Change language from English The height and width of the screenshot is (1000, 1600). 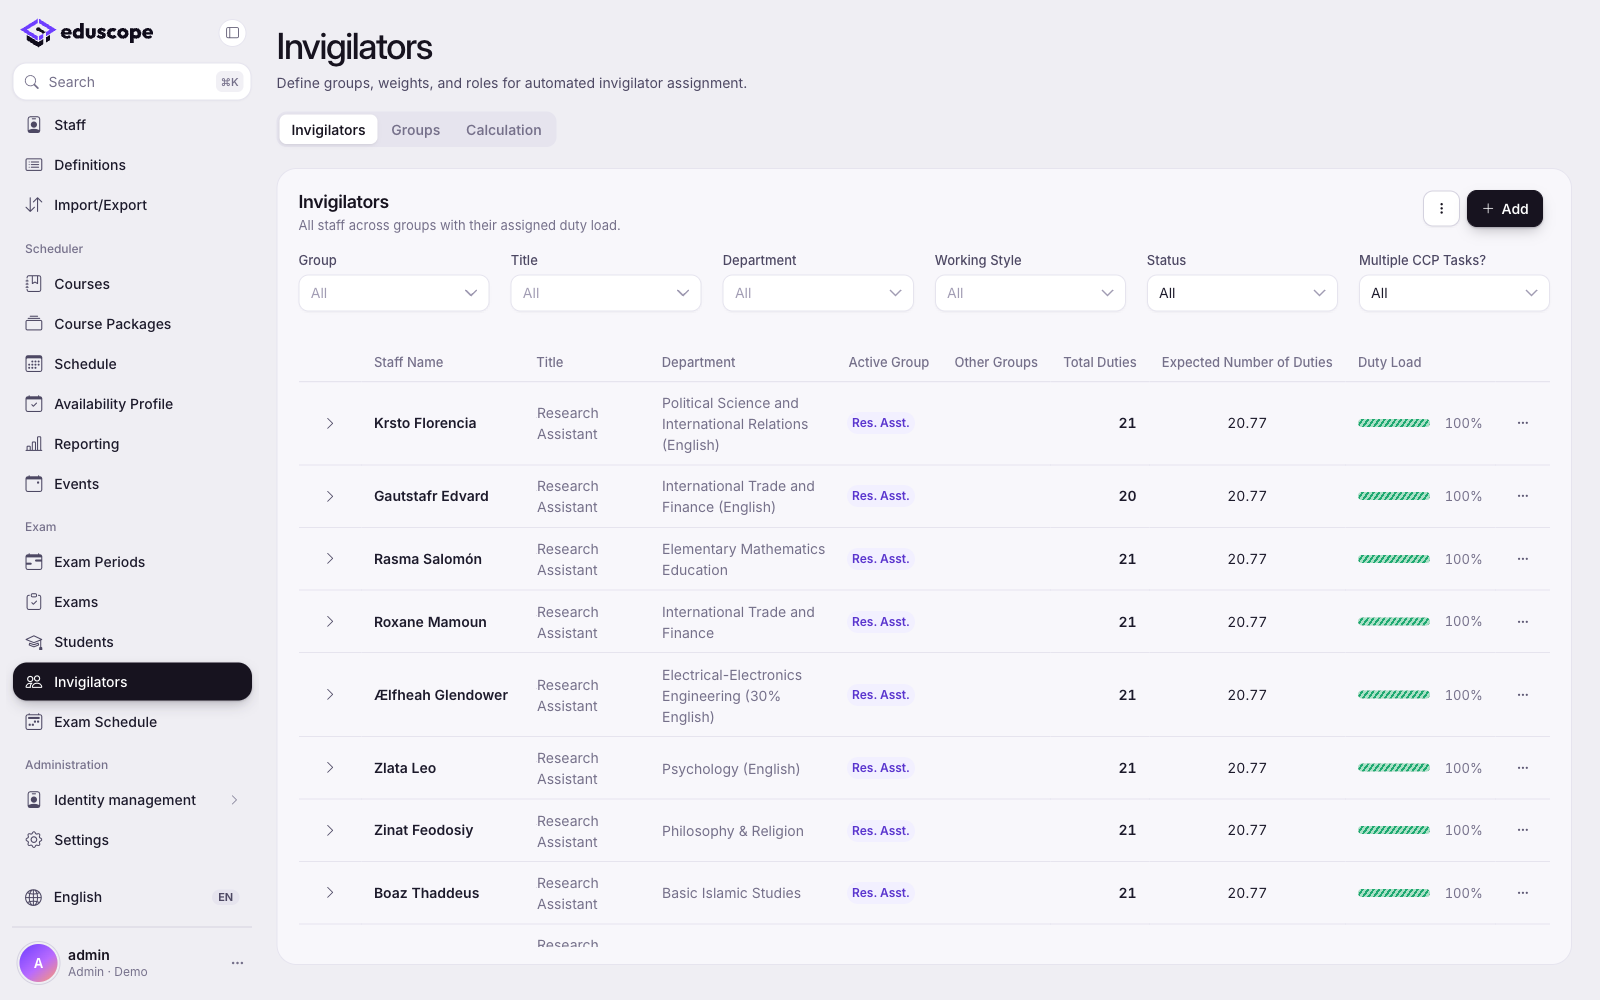point(132,897)
